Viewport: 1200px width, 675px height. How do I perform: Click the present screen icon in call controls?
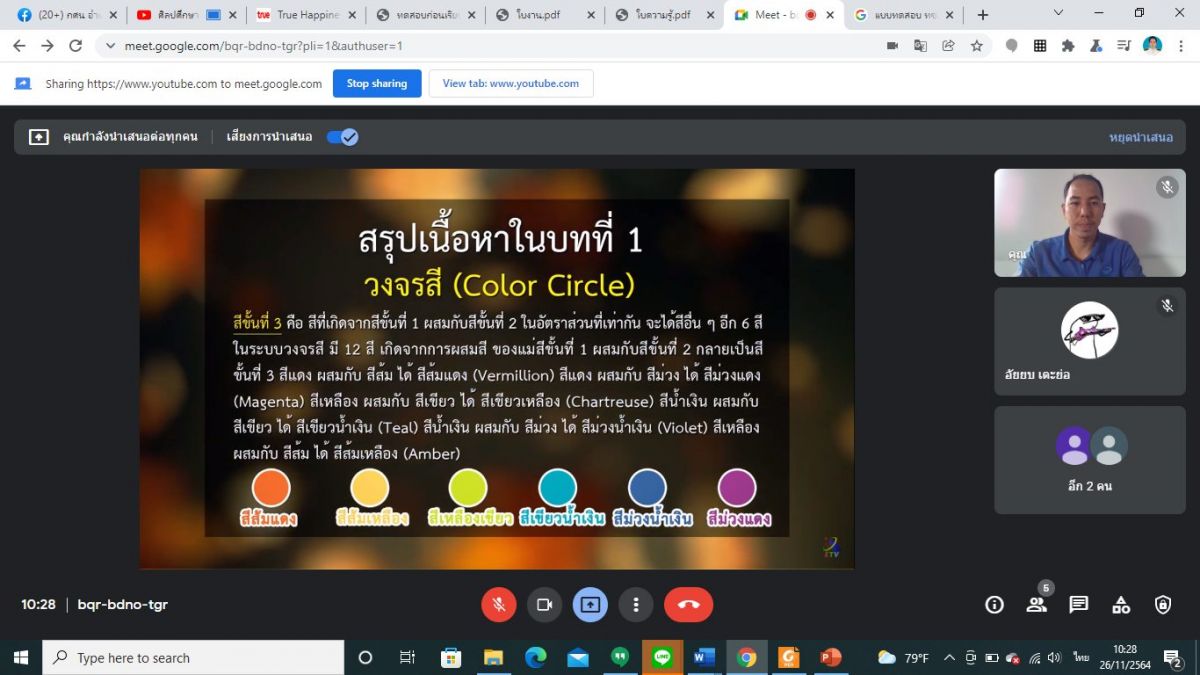[x=590, y=604]
